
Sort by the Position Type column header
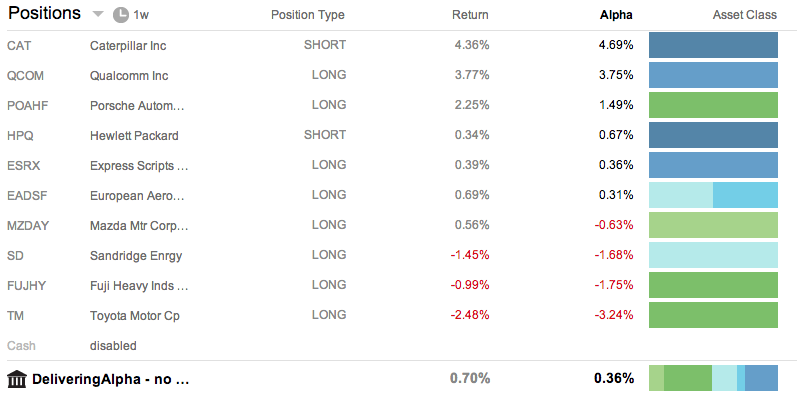point(308,15)
